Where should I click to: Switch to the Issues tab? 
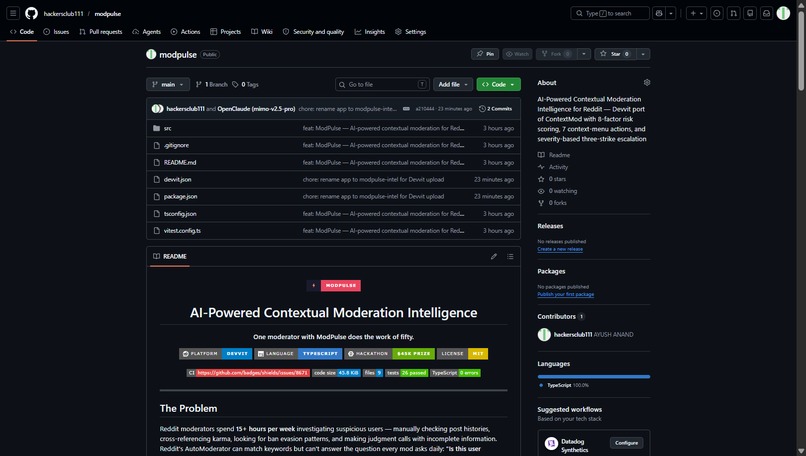[x=56, y=32]
